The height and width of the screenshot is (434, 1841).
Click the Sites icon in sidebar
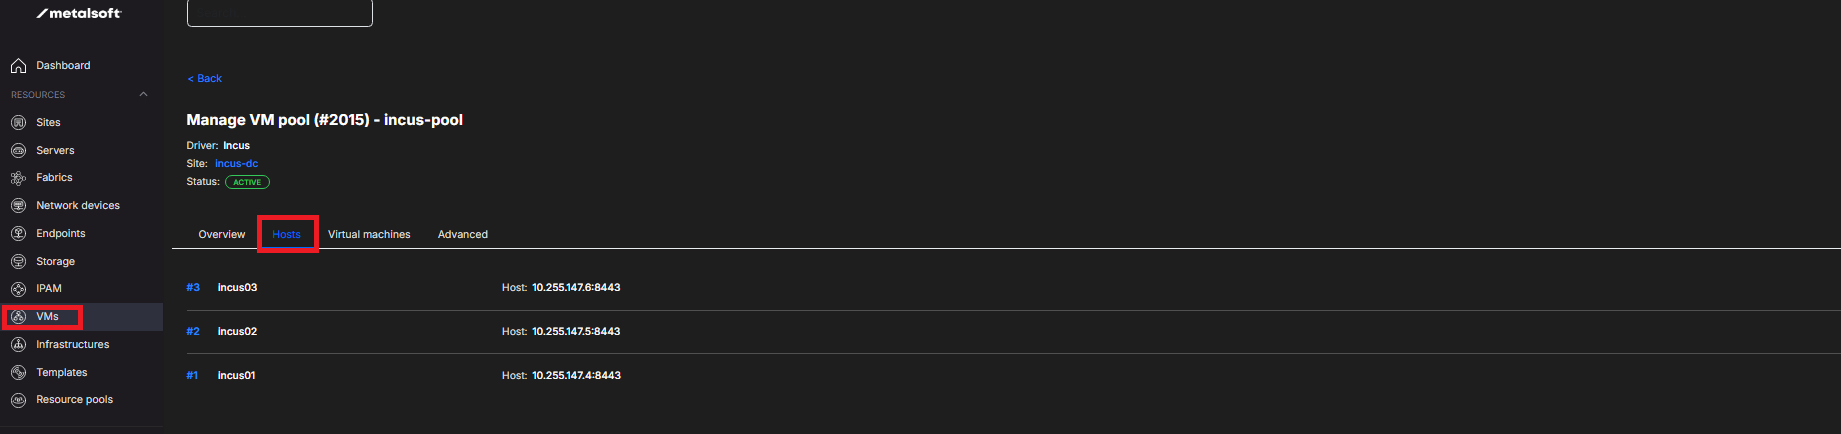(x=18, y=123)
